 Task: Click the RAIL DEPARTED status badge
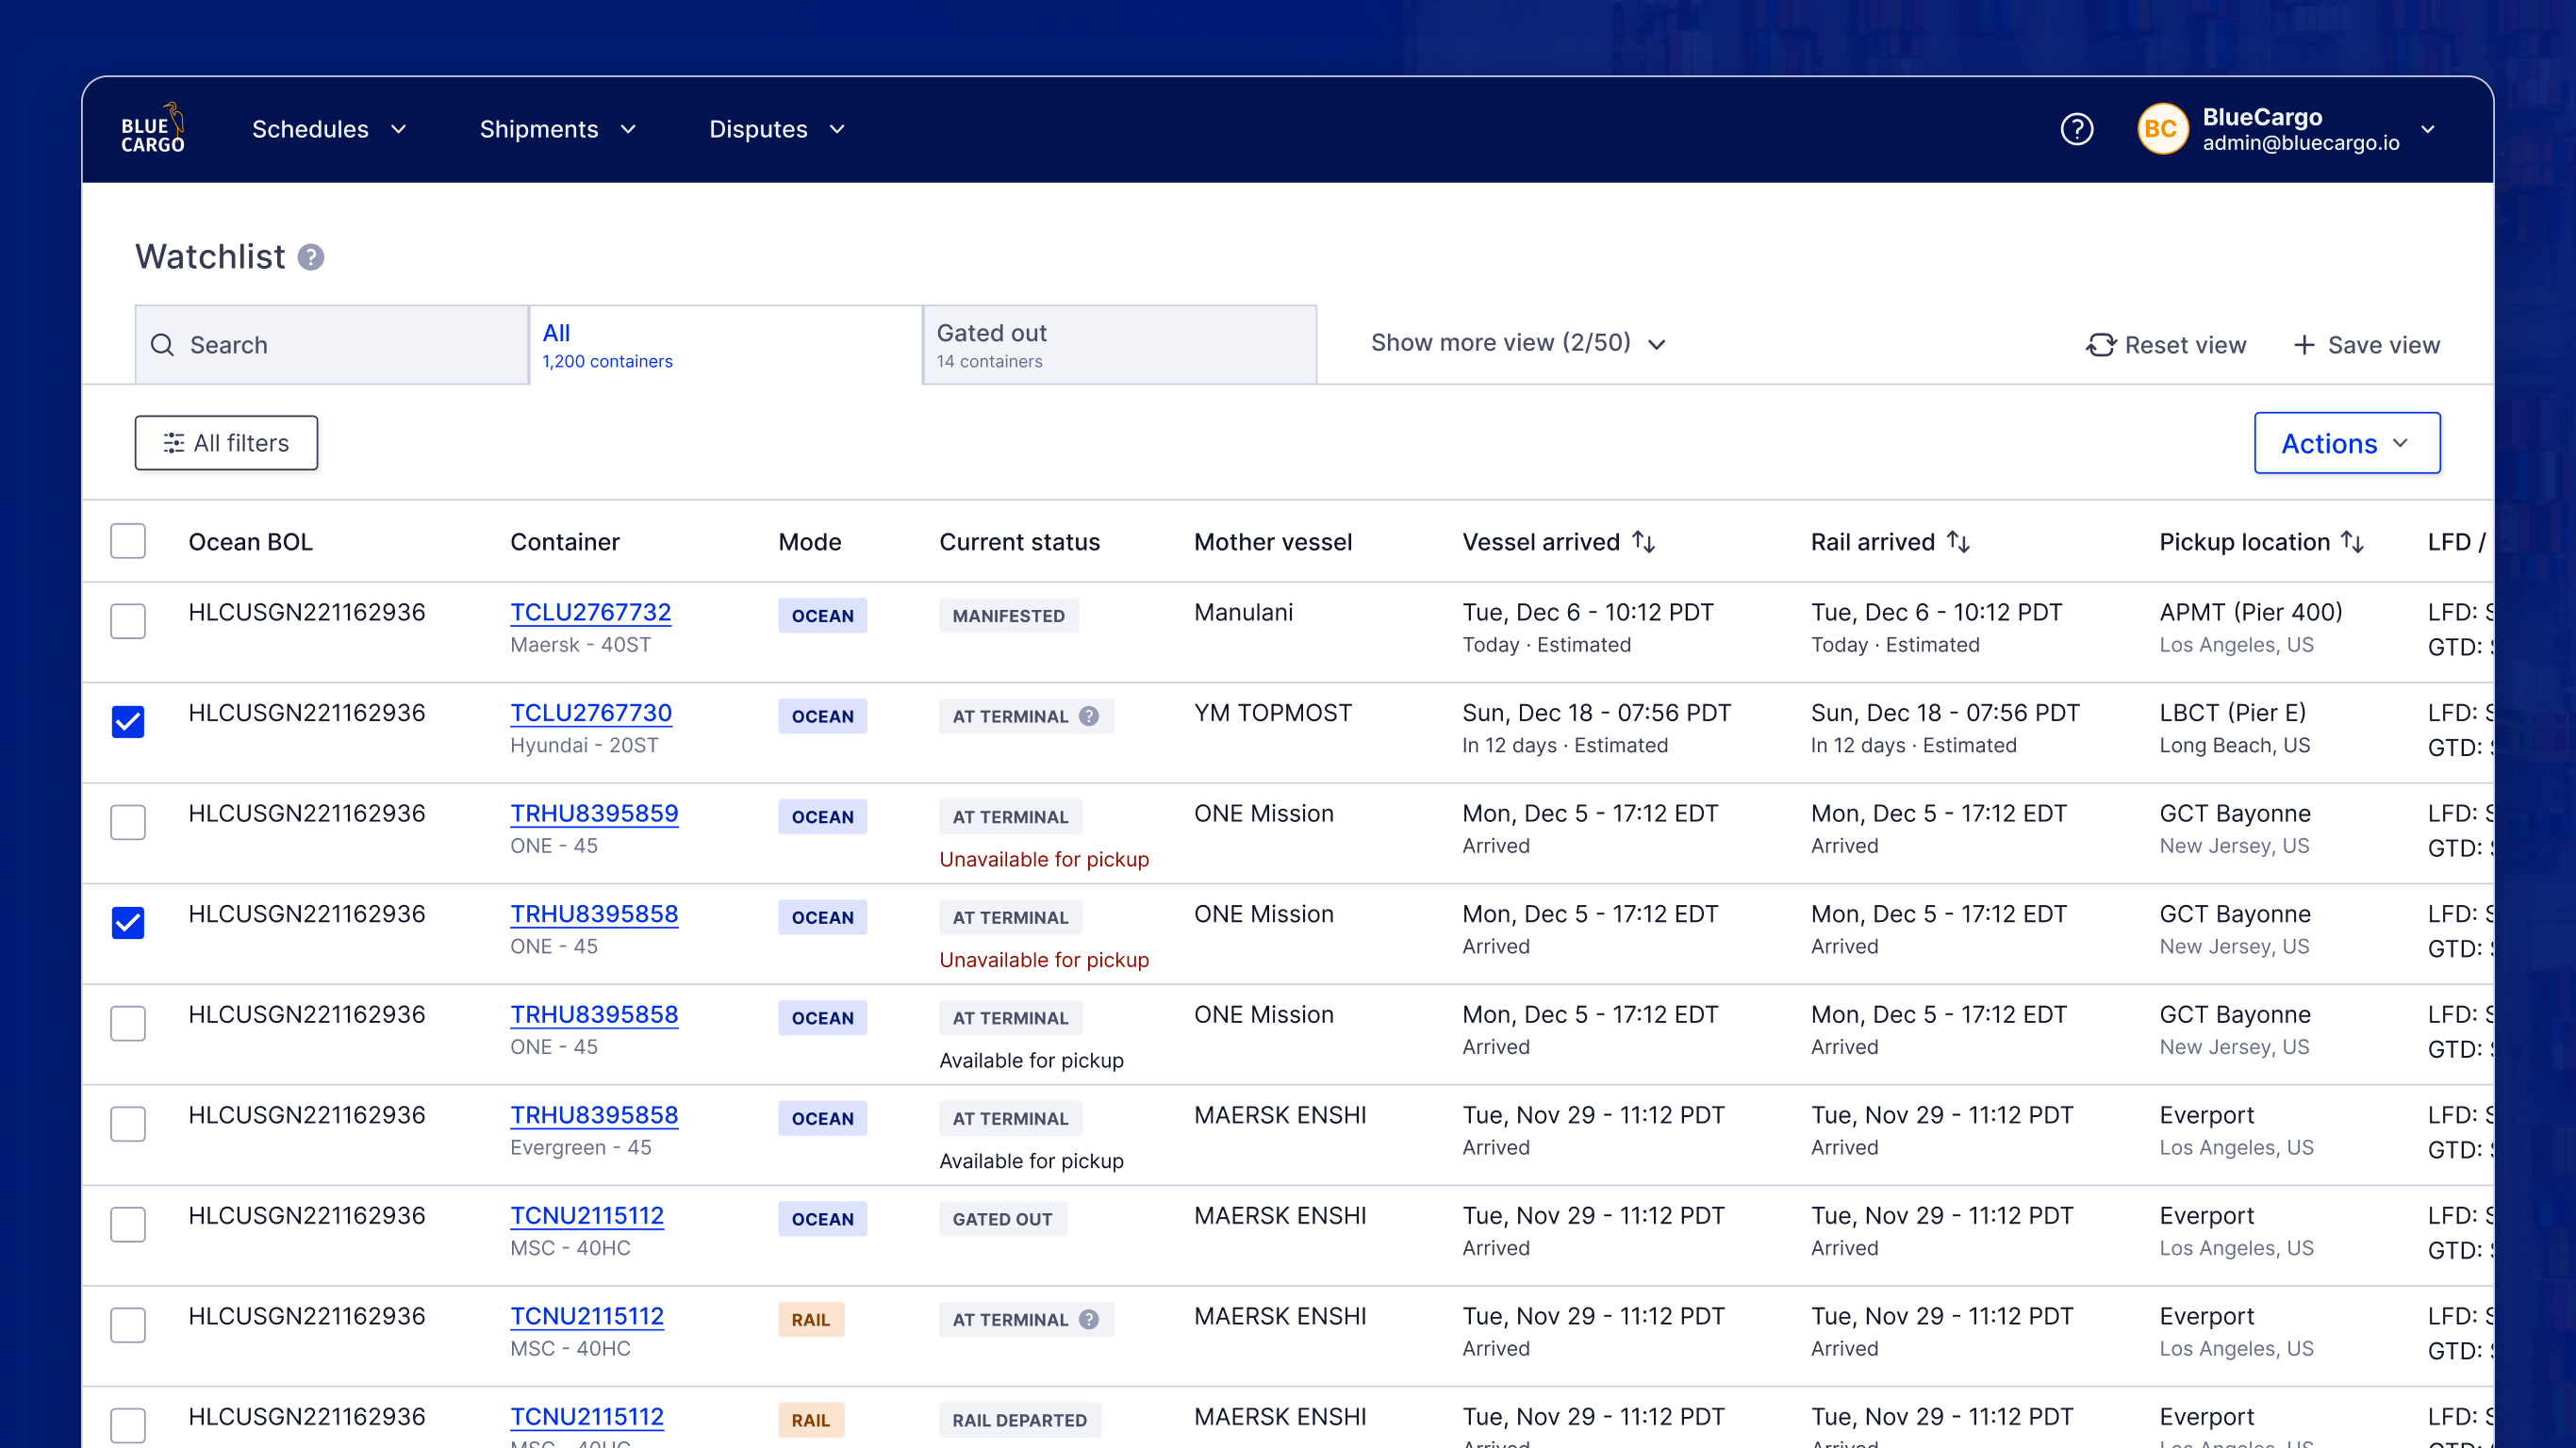[1019, 1420]
